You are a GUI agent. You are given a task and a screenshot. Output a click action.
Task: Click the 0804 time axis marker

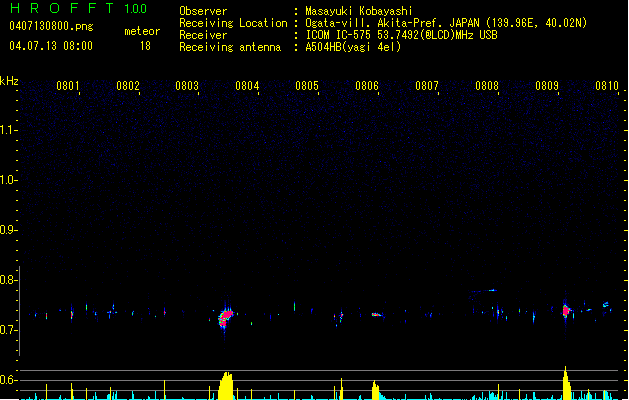[247, 86]
